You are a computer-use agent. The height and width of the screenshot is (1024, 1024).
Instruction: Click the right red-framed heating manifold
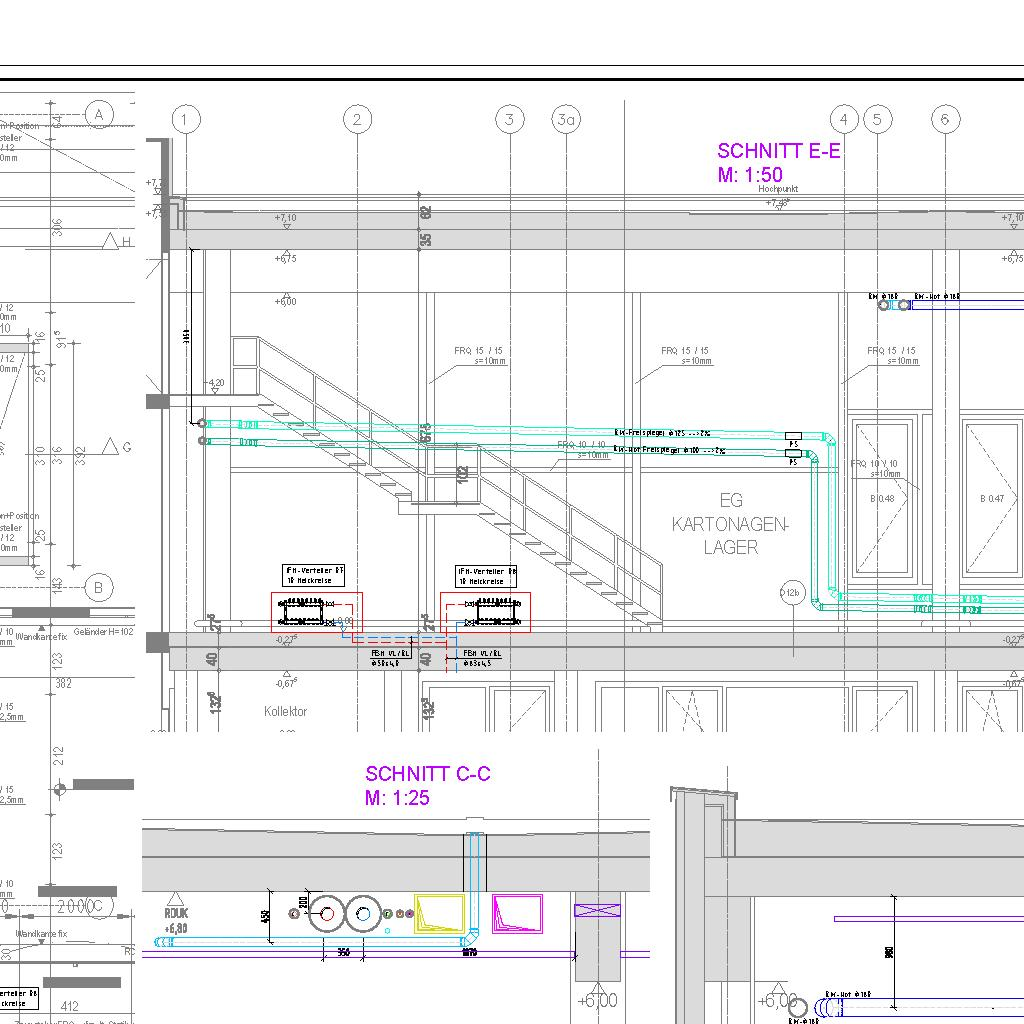coord(485,612)
